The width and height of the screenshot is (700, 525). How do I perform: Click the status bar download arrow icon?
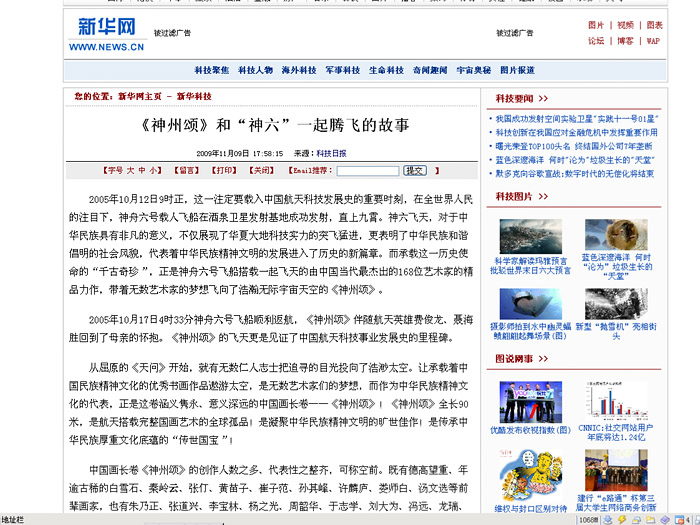pyautogui.click(x=608, y=520)
